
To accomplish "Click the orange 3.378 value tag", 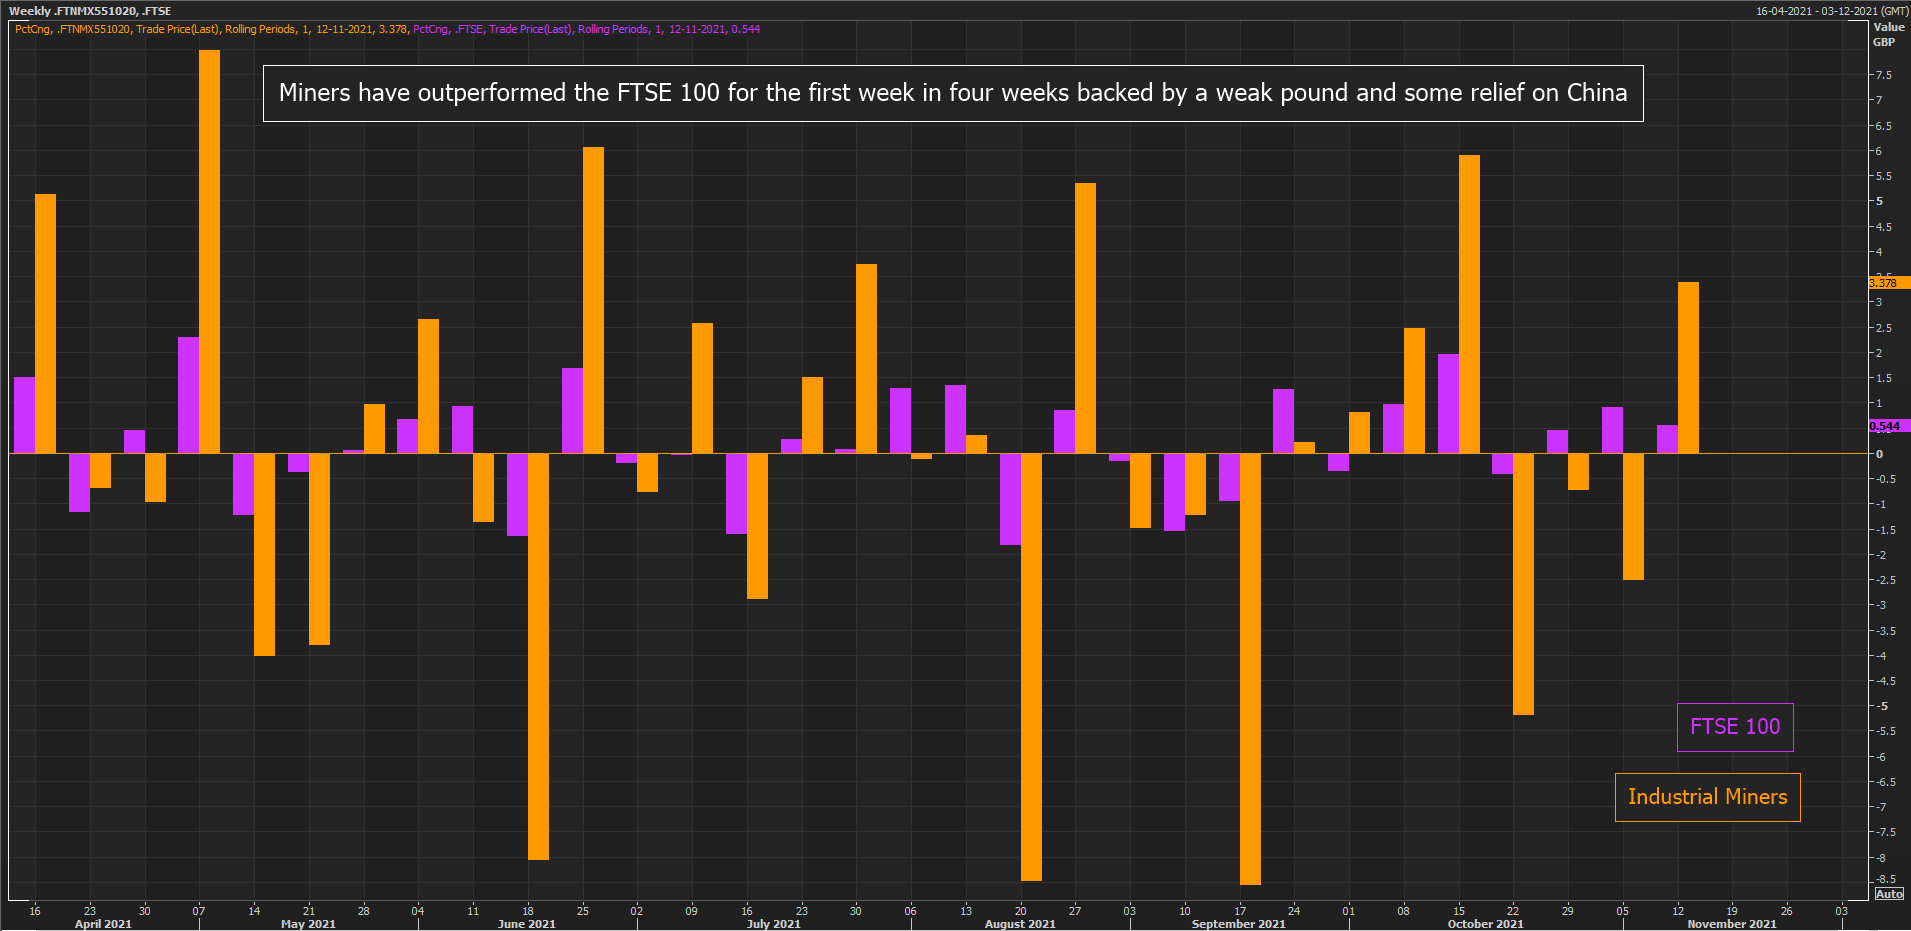I will coord(1889,283).
